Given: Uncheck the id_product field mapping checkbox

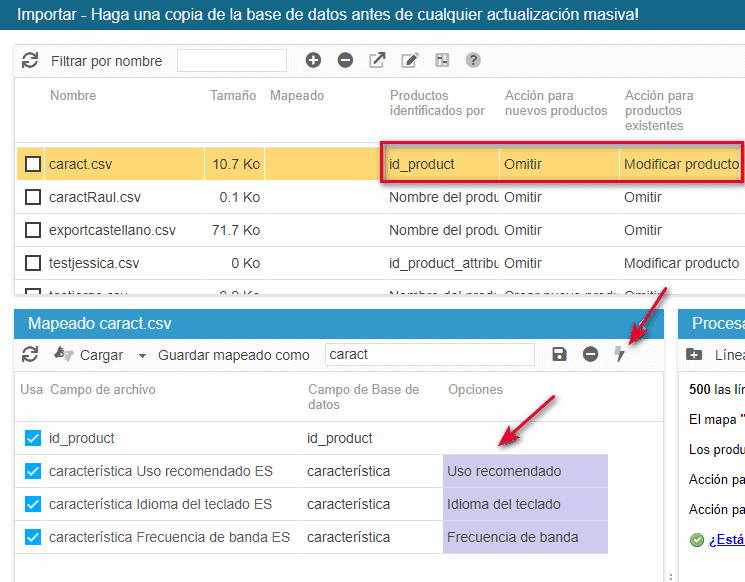Looking at the screenshot, I should (33, 438).
